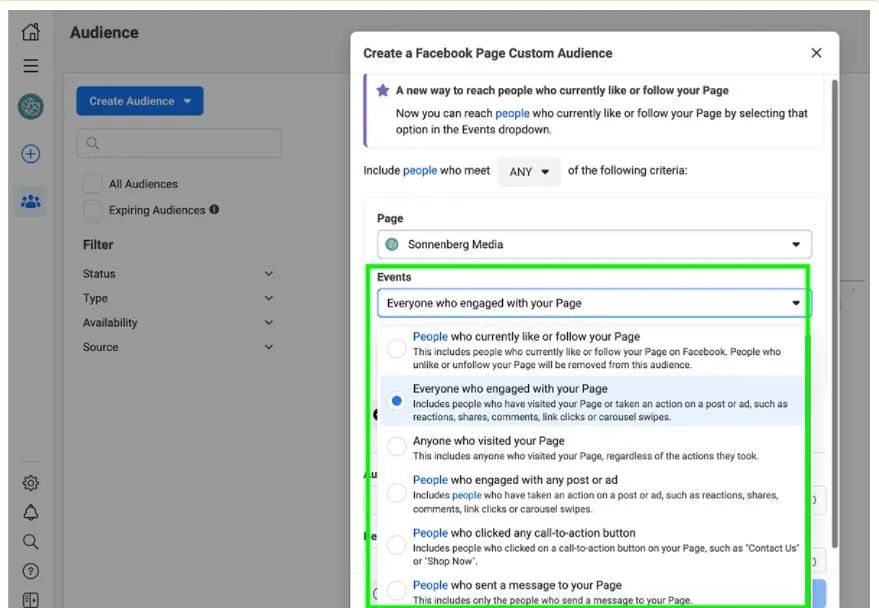Open notifications bell icon

[31, 512]
